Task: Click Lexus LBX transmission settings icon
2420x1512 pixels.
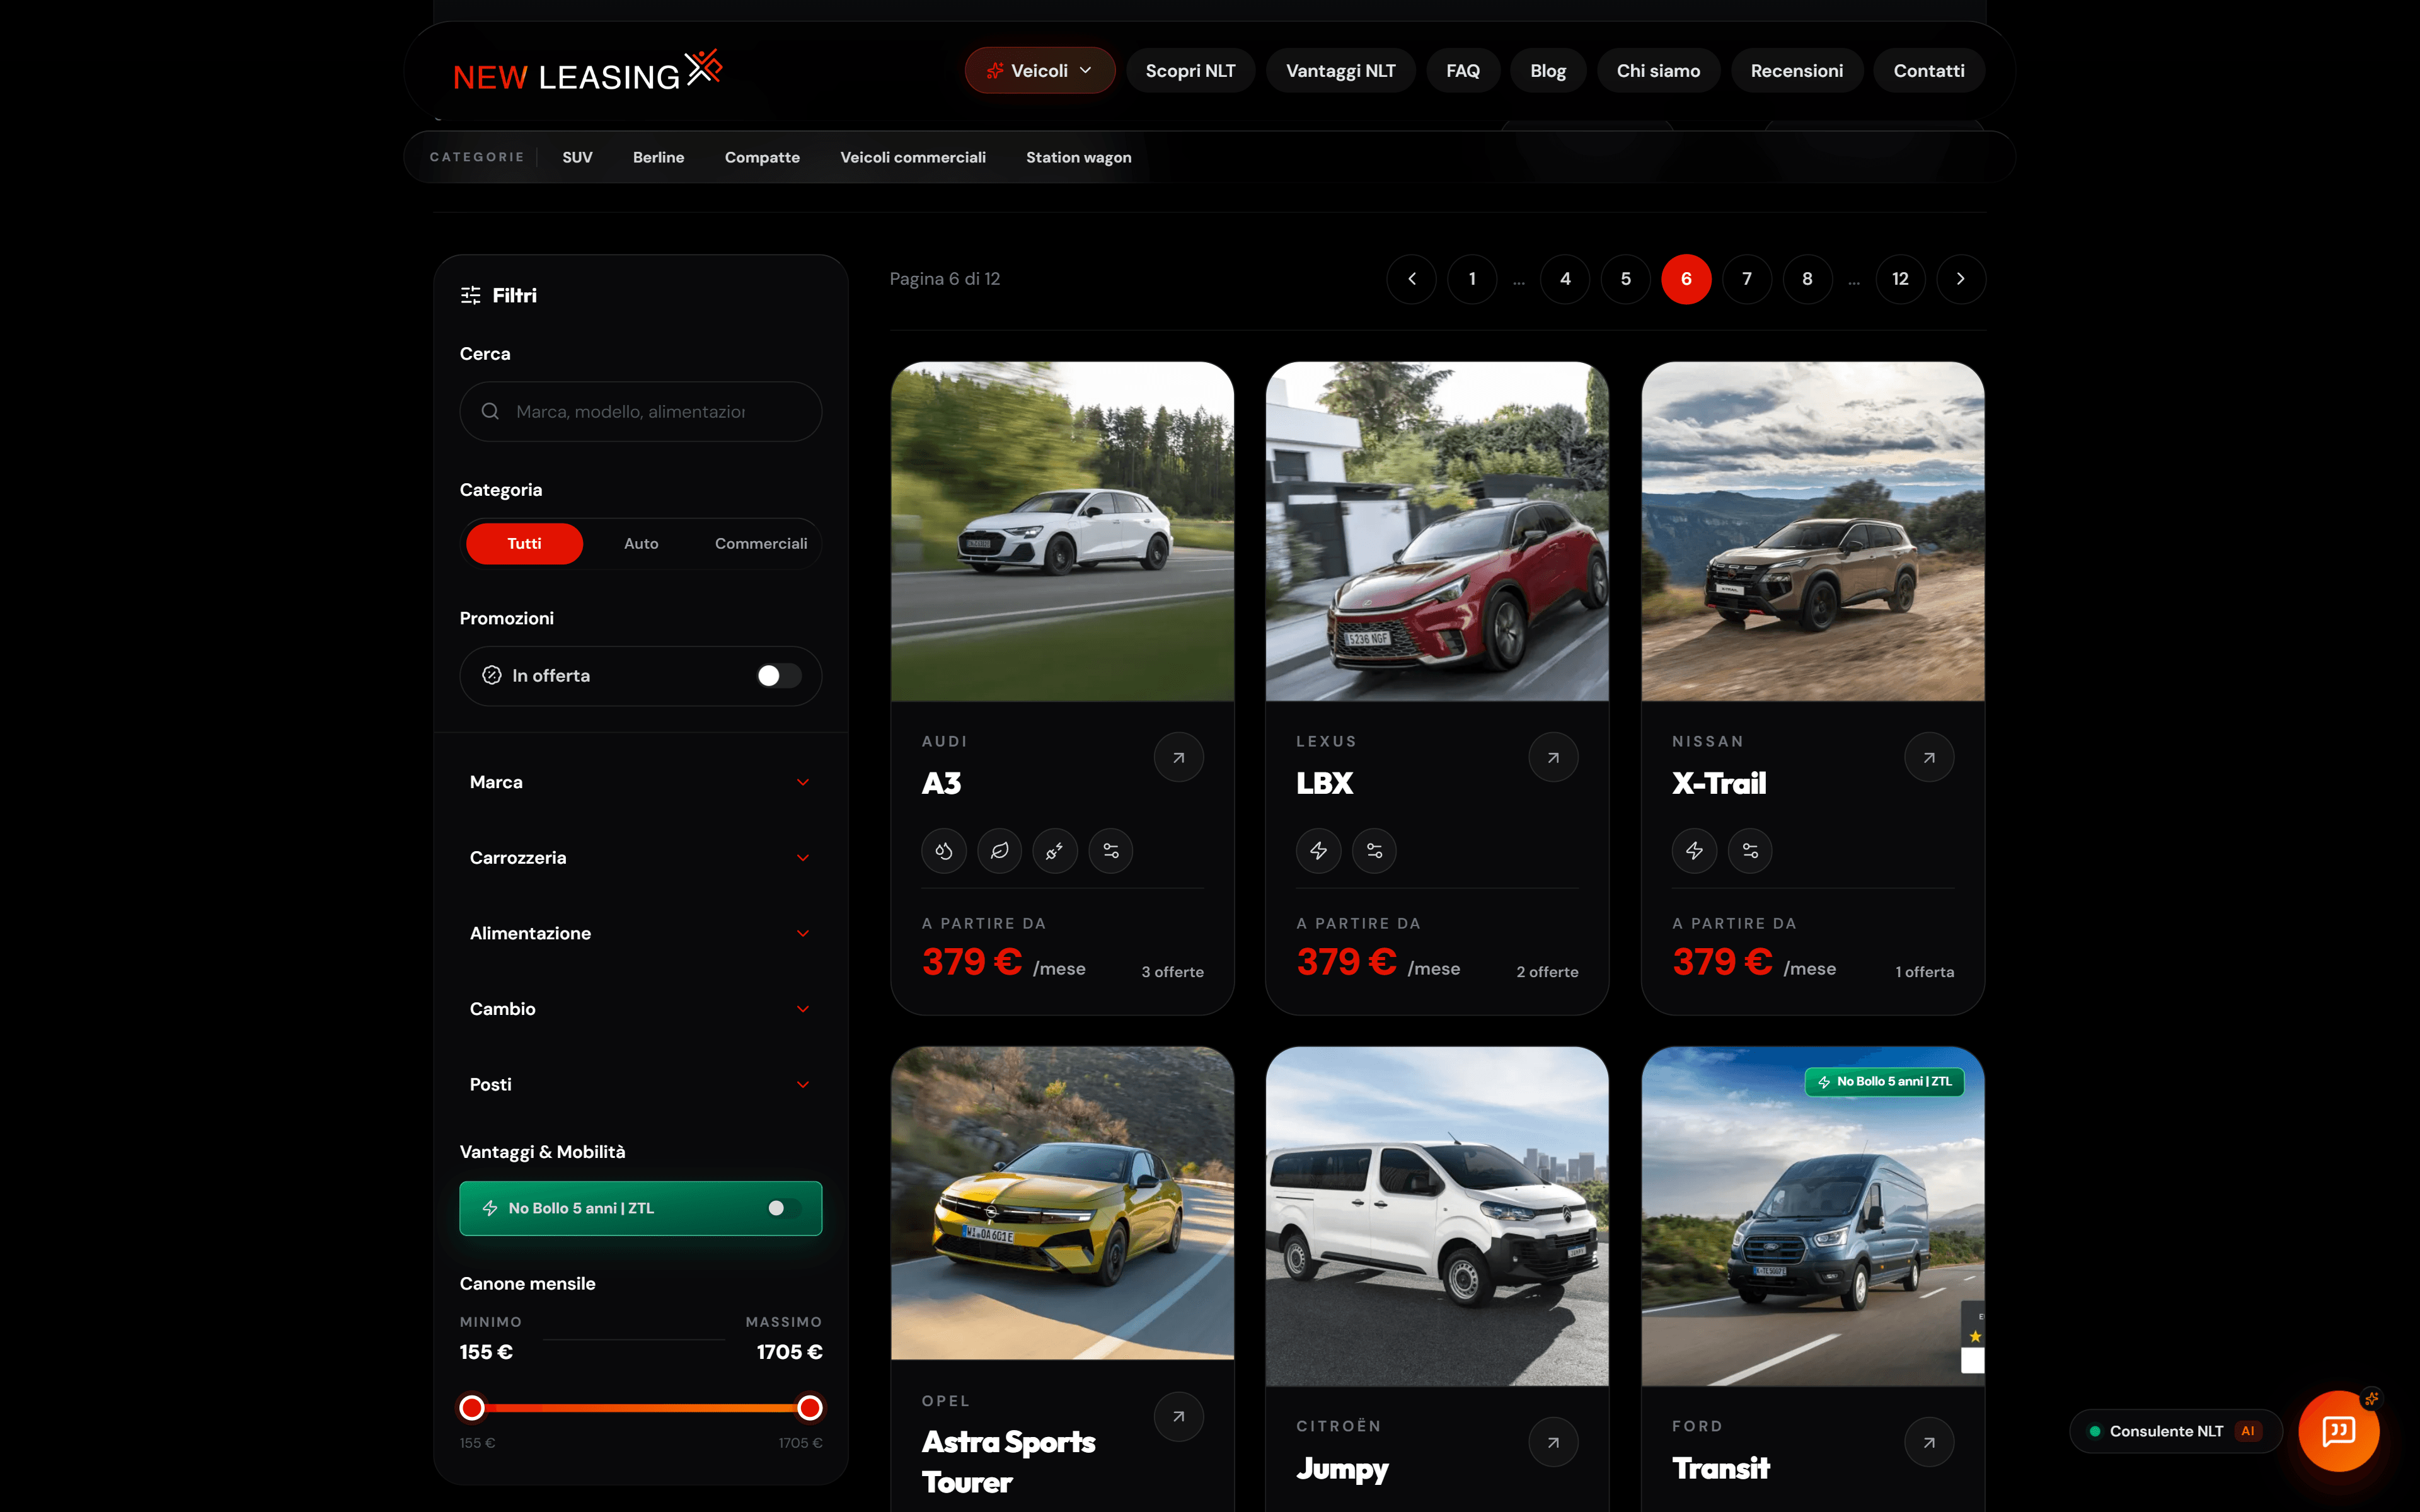Action: 1374,851
